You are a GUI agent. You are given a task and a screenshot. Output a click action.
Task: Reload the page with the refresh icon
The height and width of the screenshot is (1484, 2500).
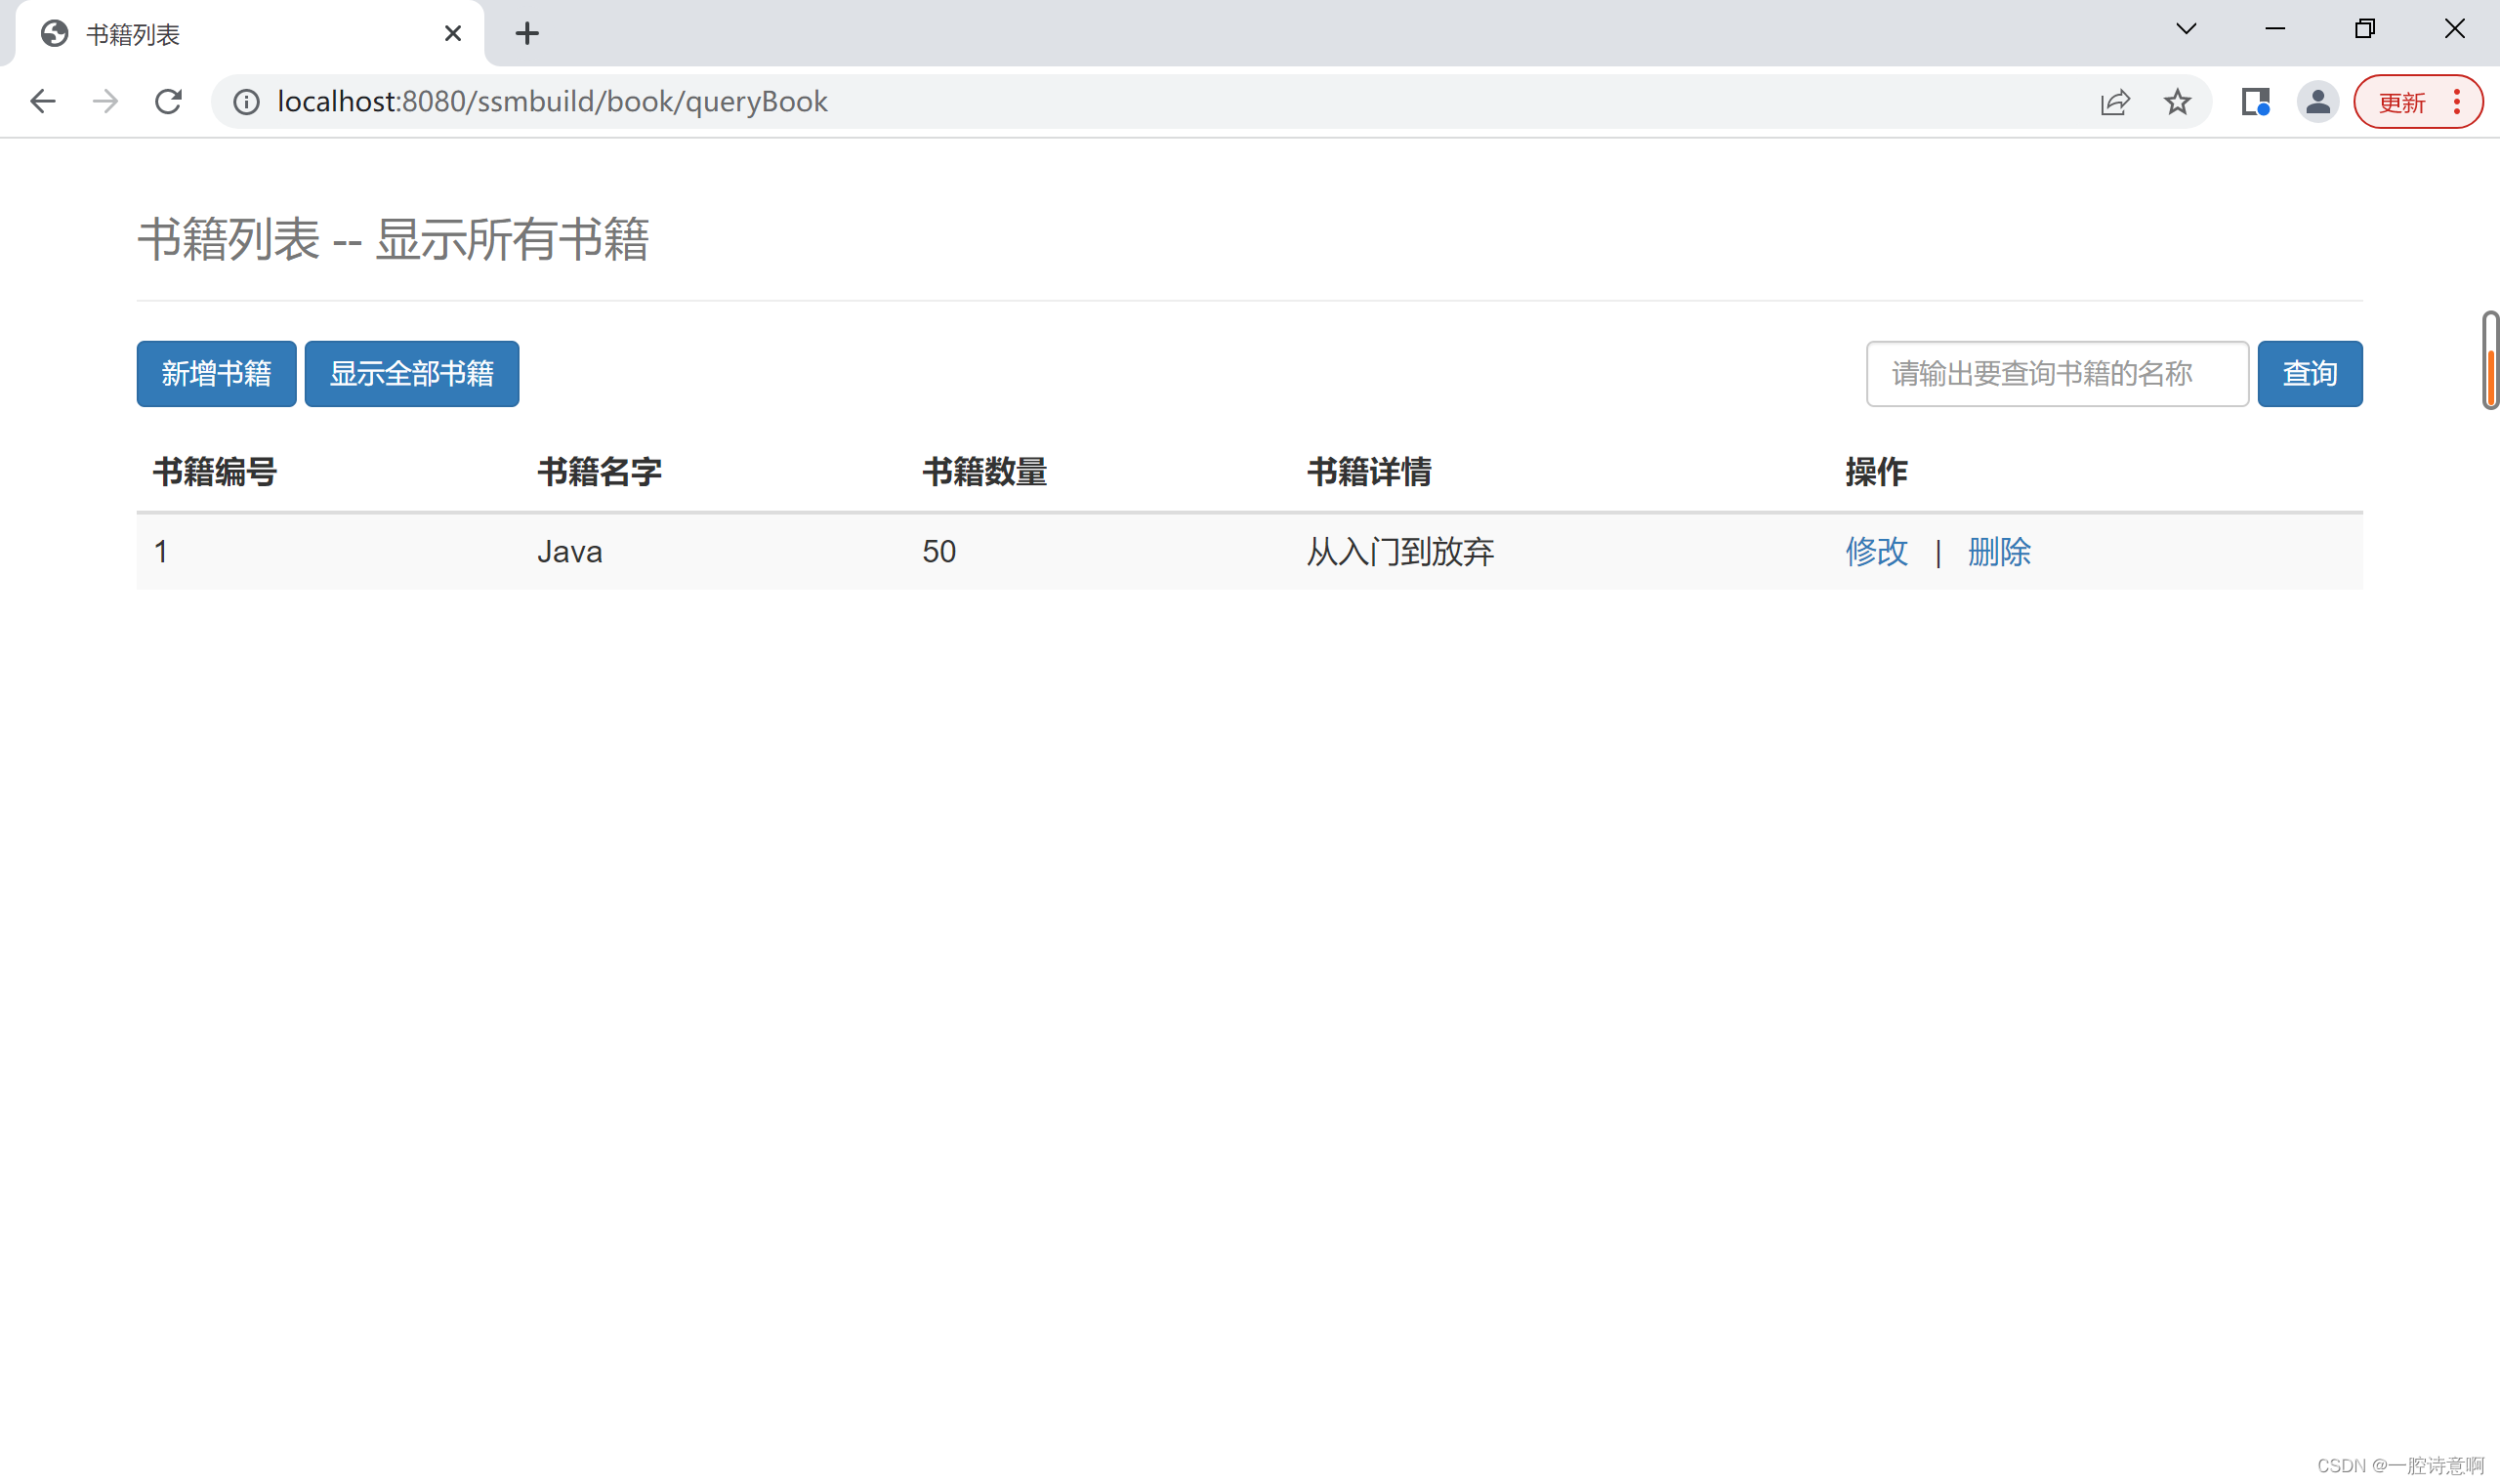(x=168, y=101)
